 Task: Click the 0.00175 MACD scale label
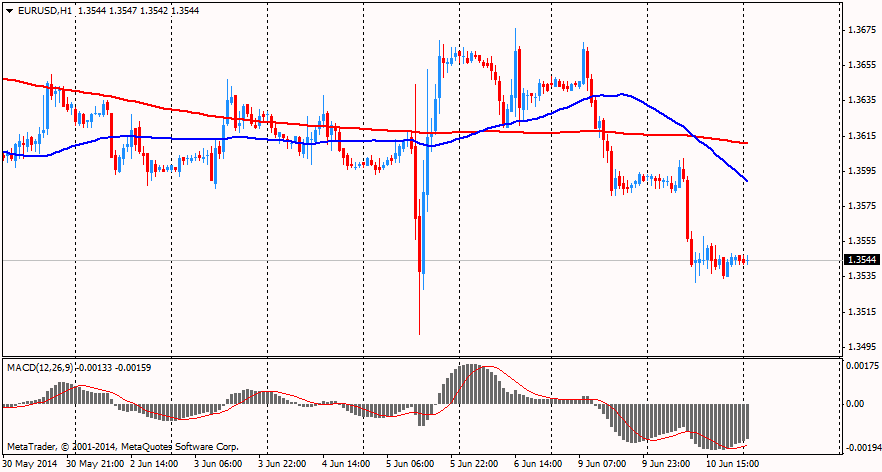[862, 366]
